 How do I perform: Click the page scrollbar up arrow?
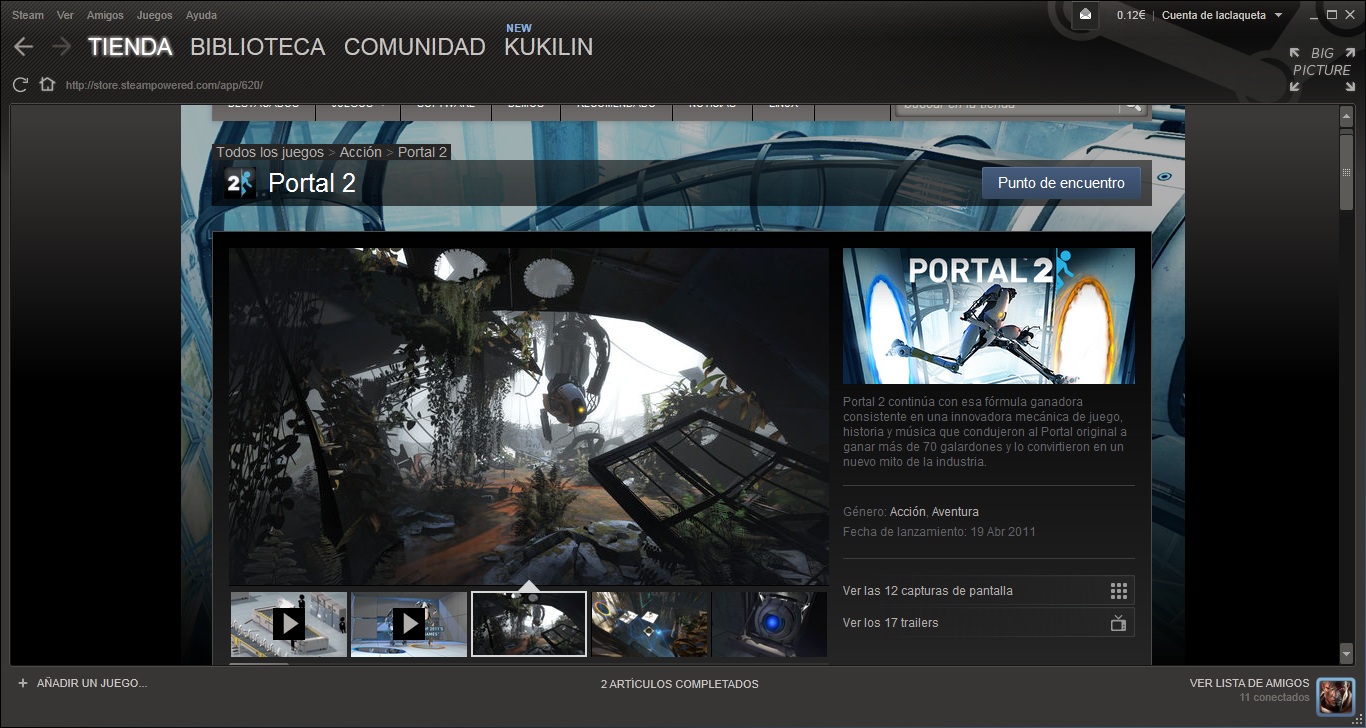click(x=1346, y=115)
